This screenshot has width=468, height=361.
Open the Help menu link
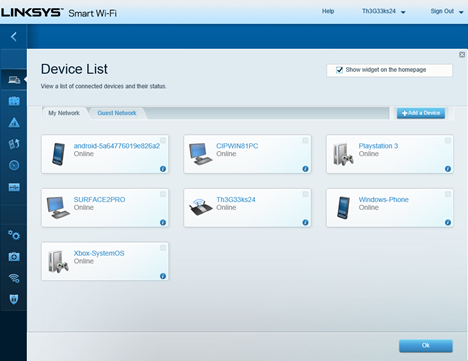coord(328,11)
